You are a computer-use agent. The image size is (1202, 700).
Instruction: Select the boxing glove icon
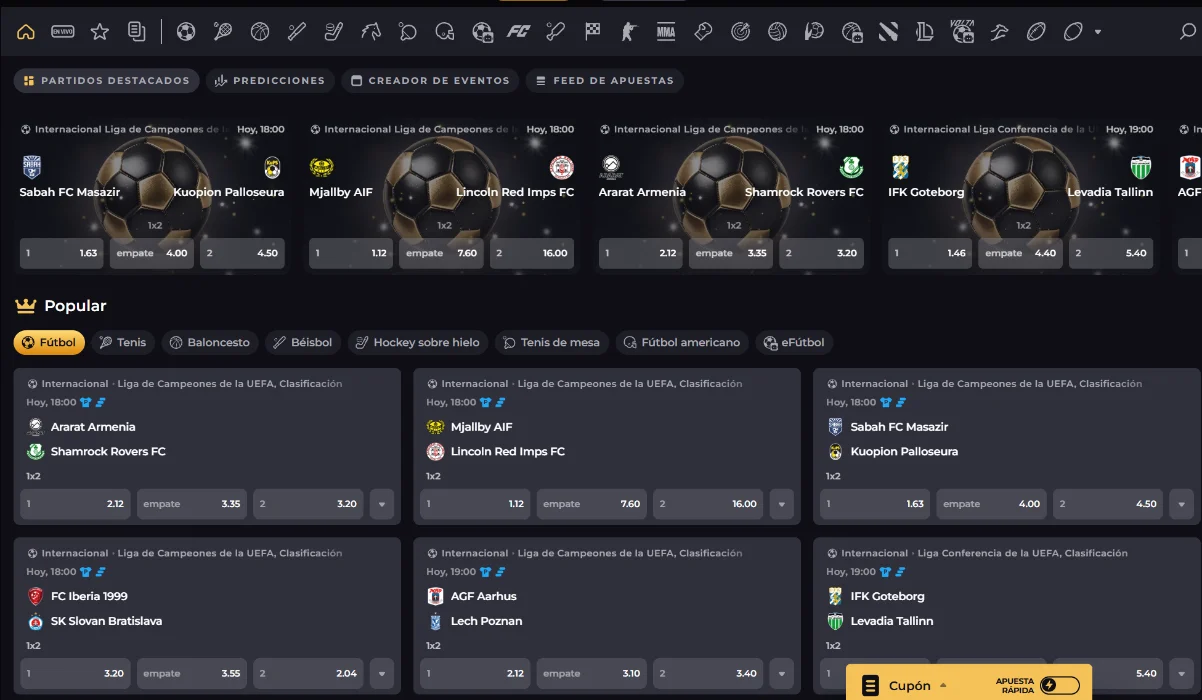pyautogui.click(x=703, y=32)
